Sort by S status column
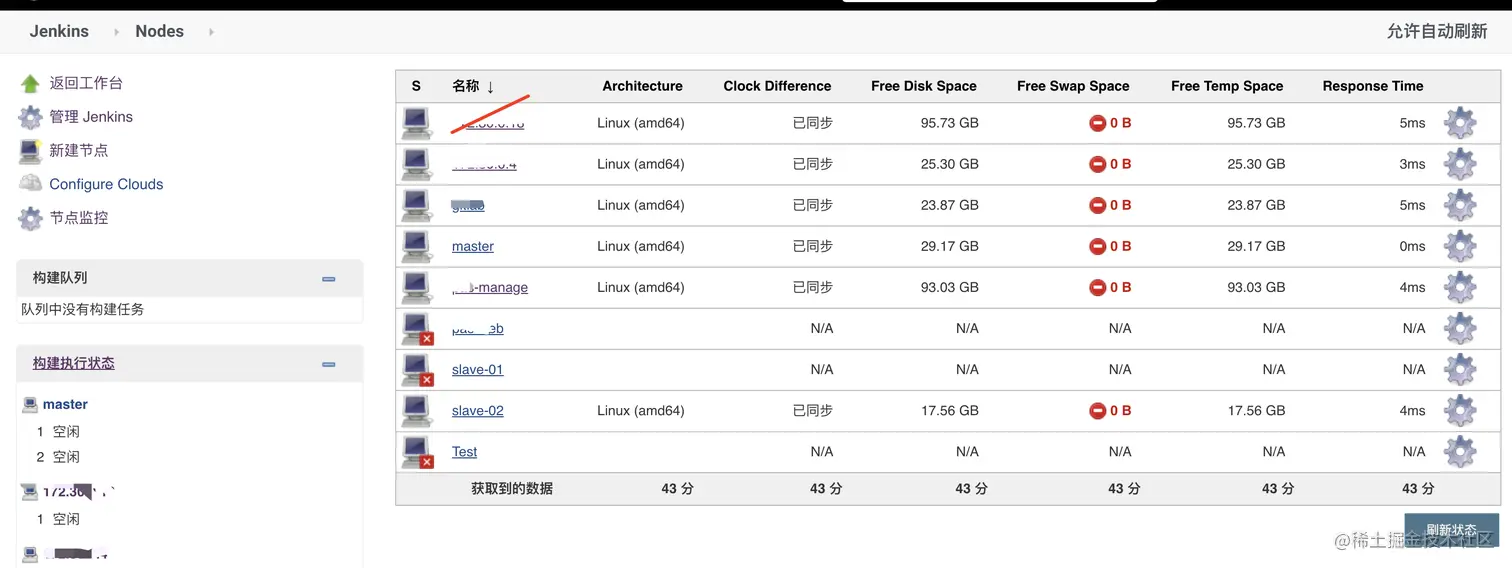Image resolution: width=1512 pixels, height=568 pixels. tap(416, 86)
